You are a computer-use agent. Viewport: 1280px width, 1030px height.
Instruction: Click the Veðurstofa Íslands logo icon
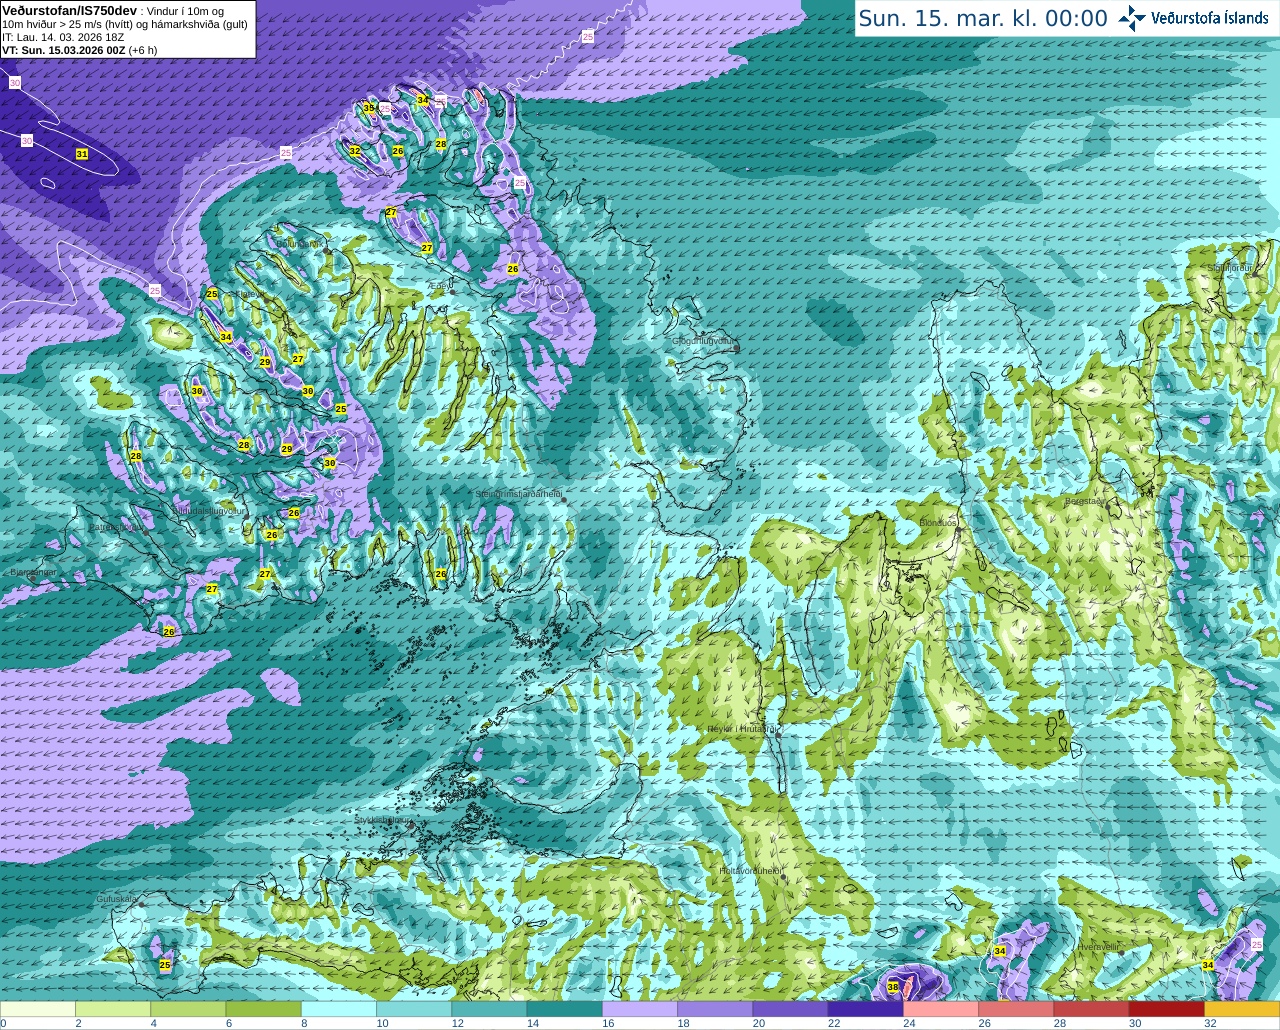(x=1131, y=18)
